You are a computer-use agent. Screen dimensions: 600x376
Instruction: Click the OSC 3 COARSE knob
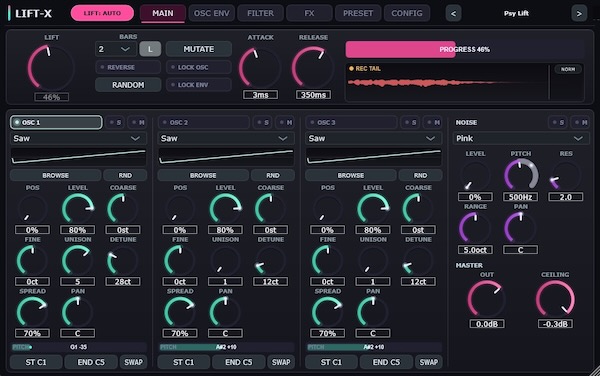pyautogui.click(x=418, y=208)
